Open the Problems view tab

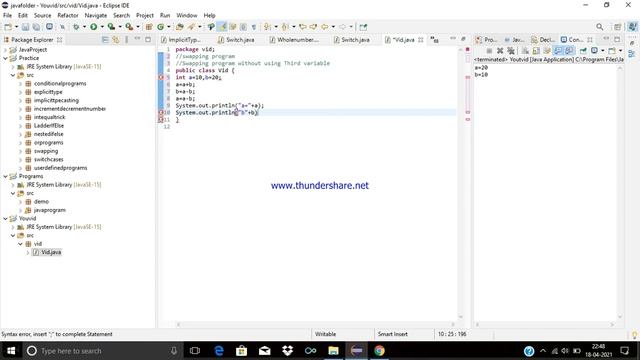coord(486,40)
